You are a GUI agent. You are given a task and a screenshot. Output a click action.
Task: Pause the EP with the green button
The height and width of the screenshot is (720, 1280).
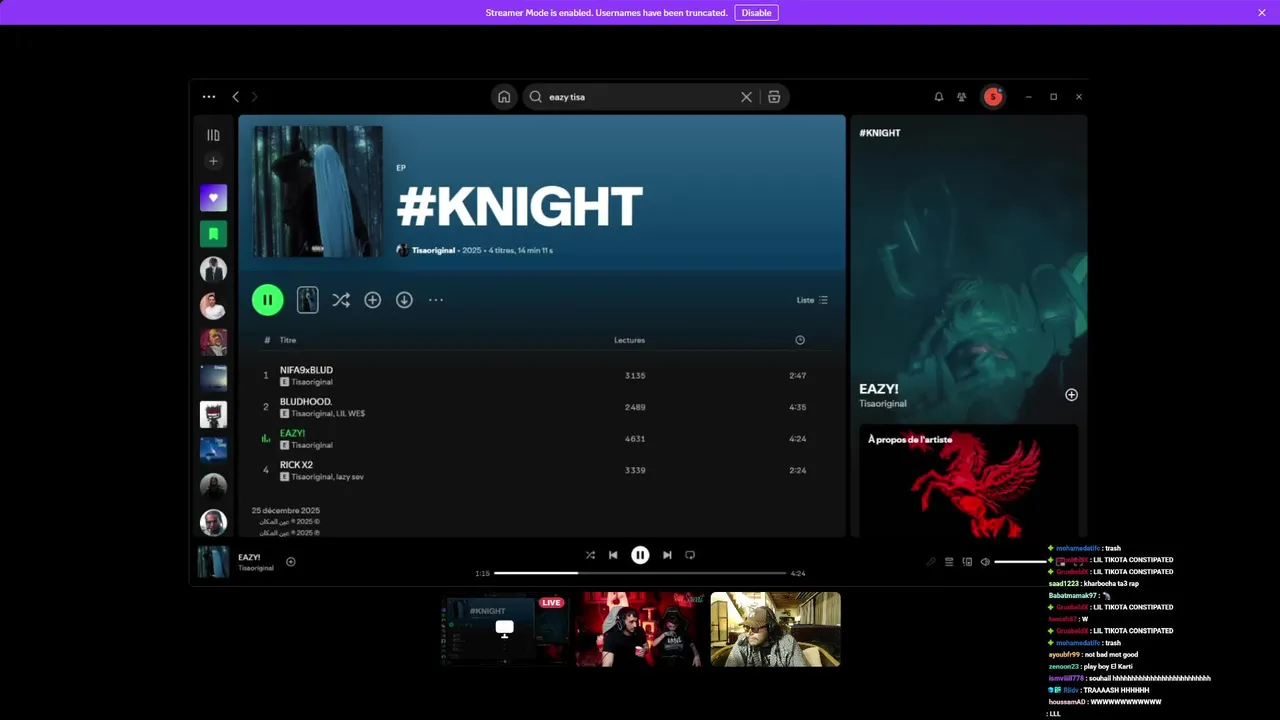(x=267, y=300)
